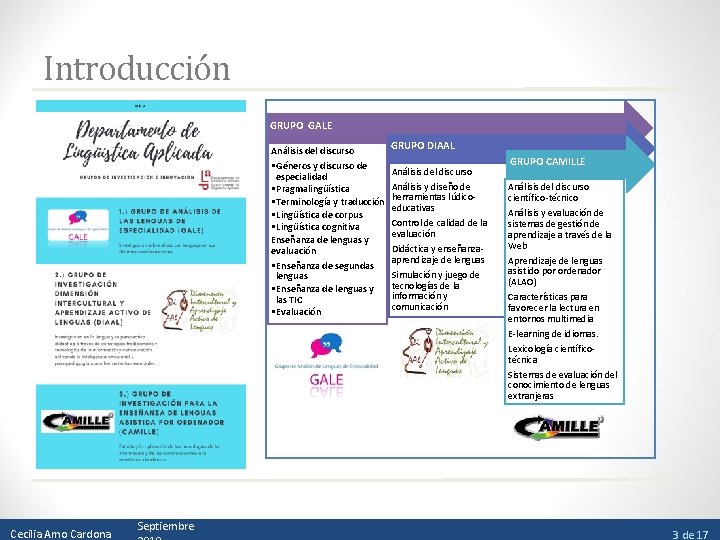
Task: Click '1.) Grupo de Análisis de las Lenguas' poster heading
Action: 170,221
